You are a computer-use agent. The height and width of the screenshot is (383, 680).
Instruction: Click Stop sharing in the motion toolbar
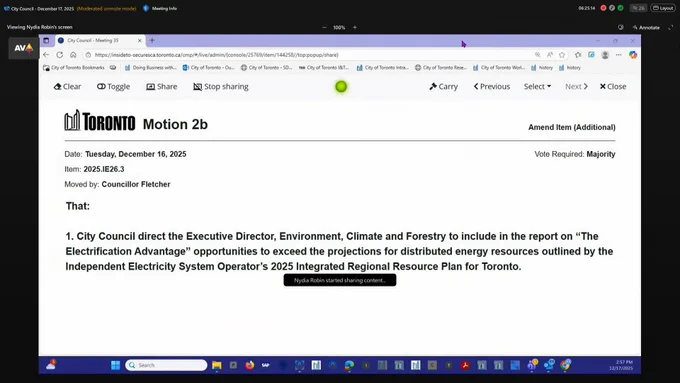221,86
